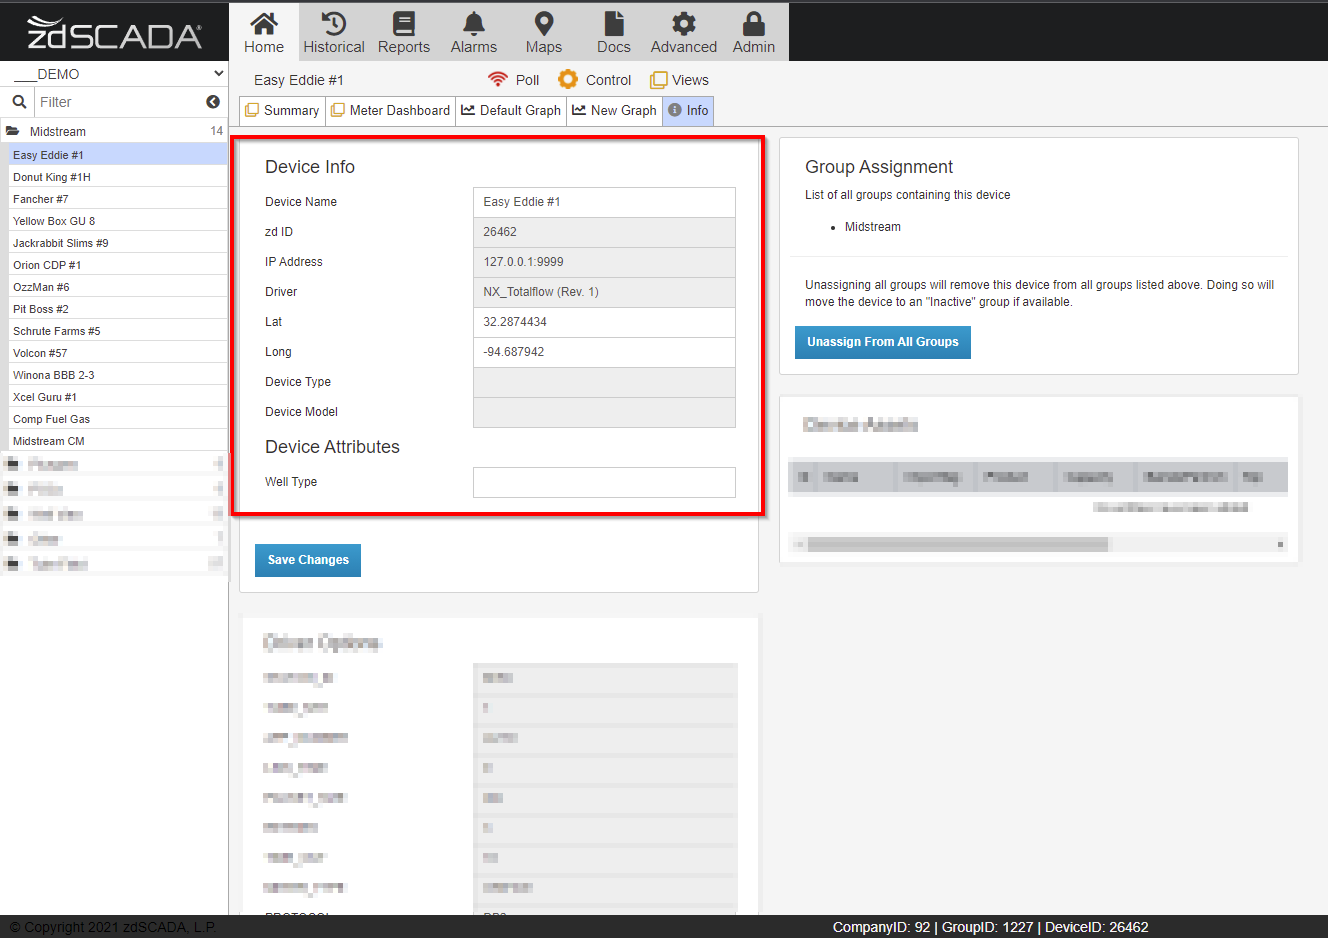Viewport: 1328px width, 938px height.
Task: Select the Reports icon
Action: tap(403, 31)
